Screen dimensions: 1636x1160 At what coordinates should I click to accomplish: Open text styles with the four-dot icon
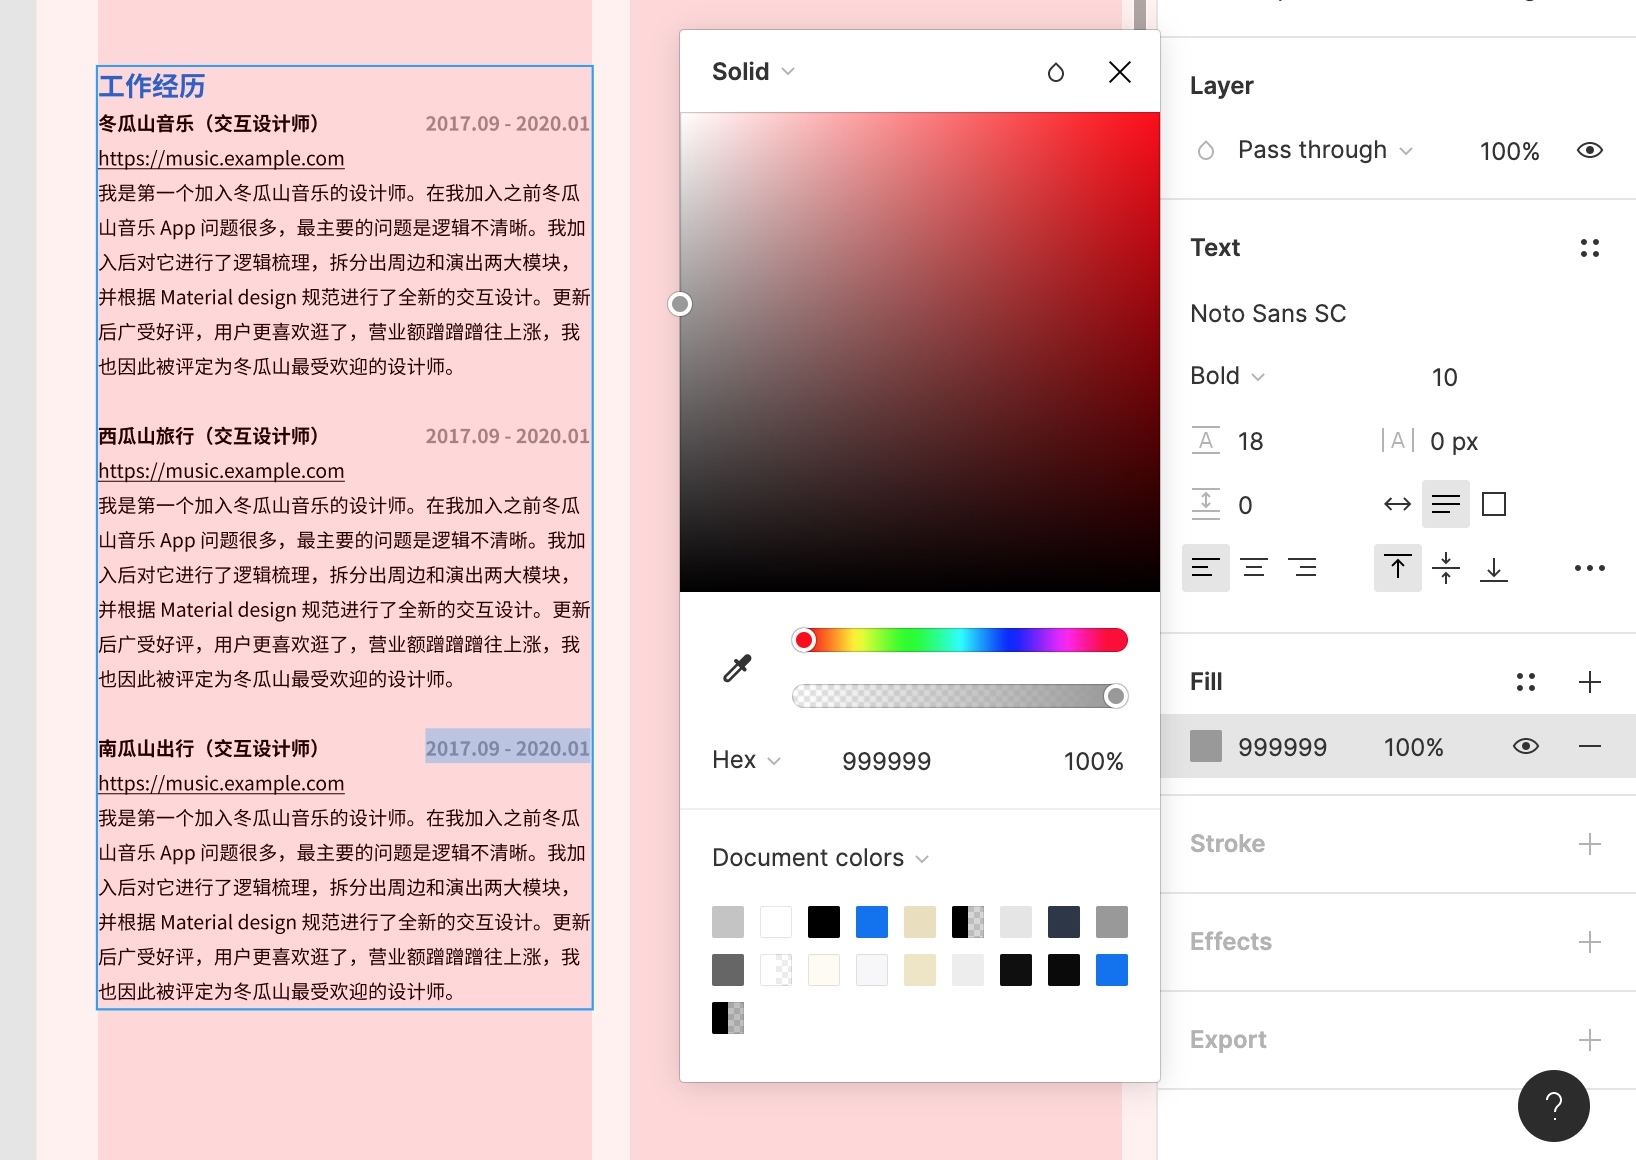(1589, 248)
